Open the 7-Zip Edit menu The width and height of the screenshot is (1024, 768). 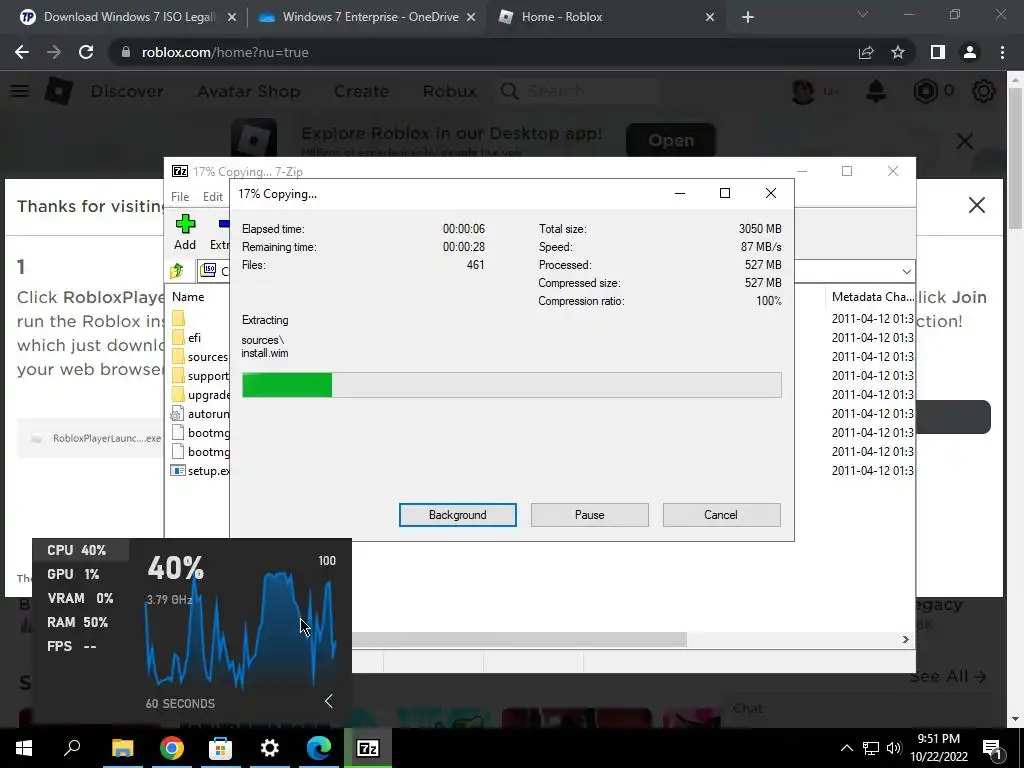213,197
